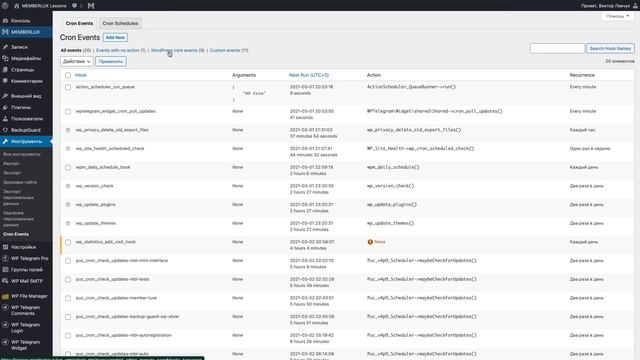Check the action_scheduler_run_queue row checkbox
This screenshot has width=640, height=360.
(68, 87)
